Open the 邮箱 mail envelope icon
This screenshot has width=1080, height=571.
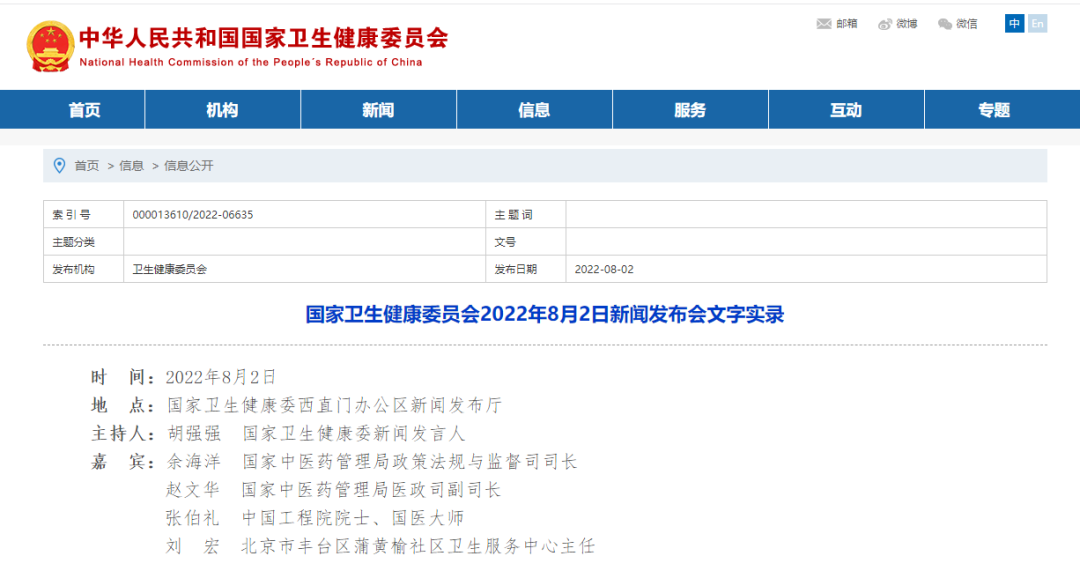[x=824, y=23]
